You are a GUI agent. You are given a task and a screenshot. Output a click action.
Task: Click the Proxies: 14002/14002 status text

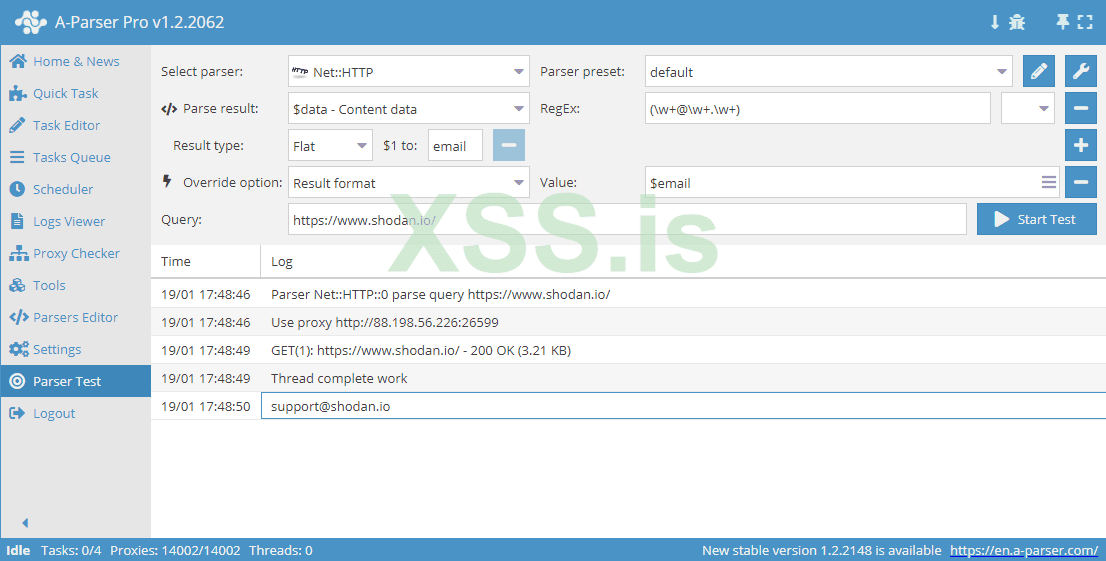pos(175,550)
